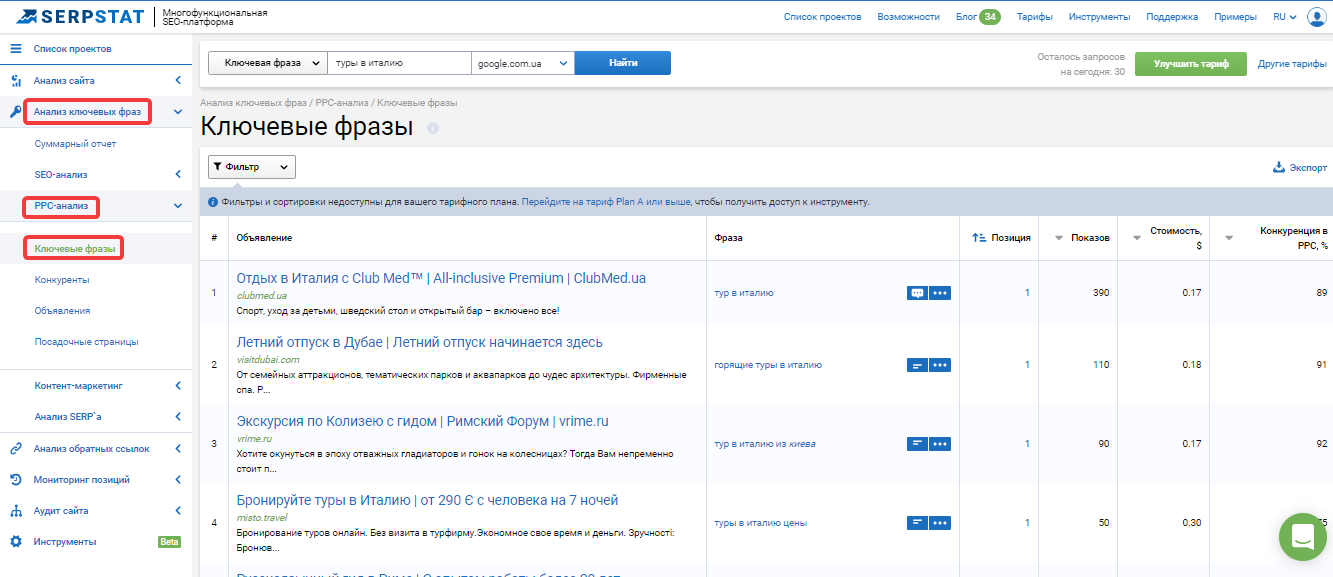Open Тарифы in top navigation
The width and height of the screenshot is (1333, 577).
tap(1034, 17)
